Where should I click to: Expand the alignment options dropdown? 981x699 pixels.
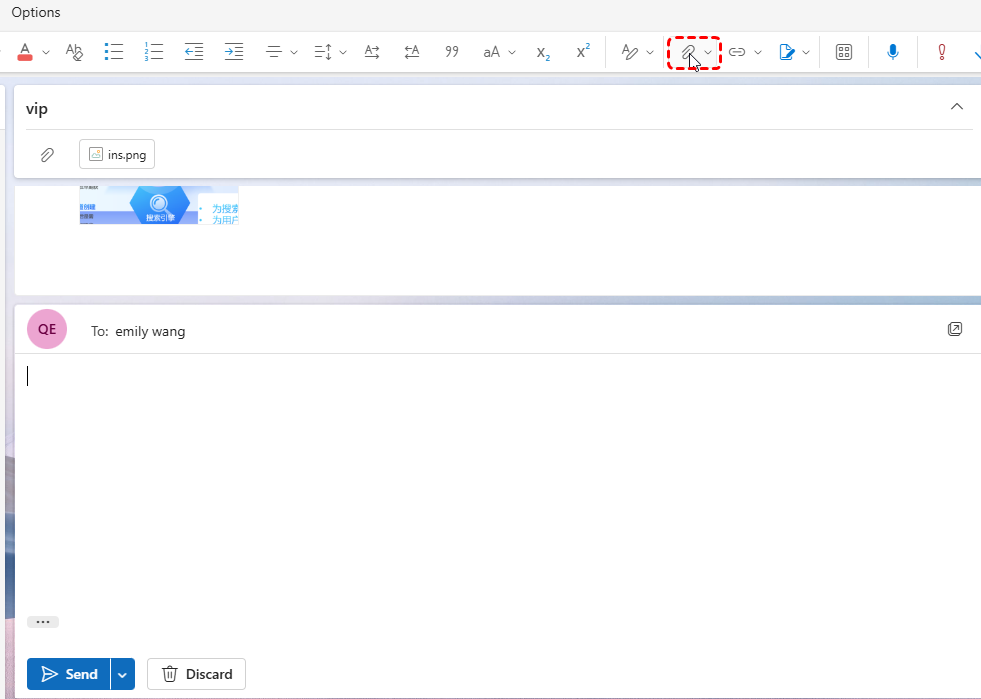coord(294,53)
